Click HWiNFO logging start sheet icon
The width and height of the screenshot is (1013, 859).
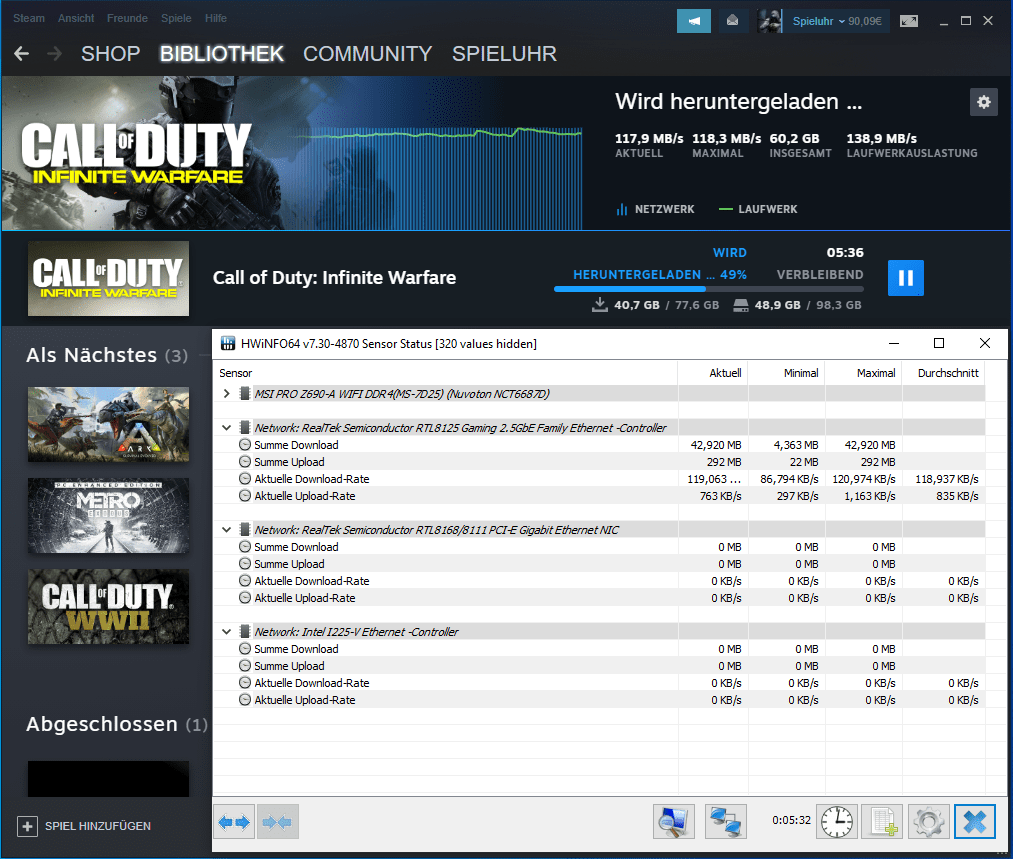(883, 822)
